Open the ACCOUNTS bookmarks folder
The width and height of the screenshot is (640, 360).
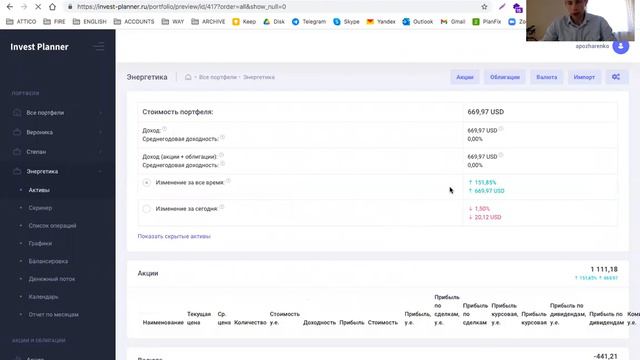(x=134, y=22)
